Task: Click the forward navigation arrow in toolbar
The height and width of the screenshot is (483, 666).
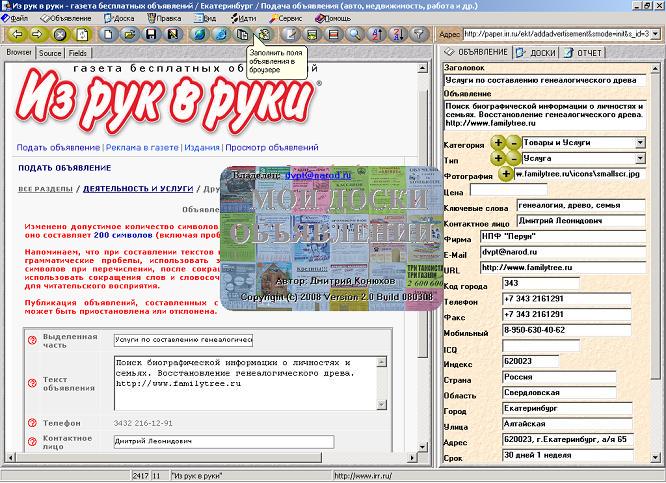Action: tap(35, 34)
